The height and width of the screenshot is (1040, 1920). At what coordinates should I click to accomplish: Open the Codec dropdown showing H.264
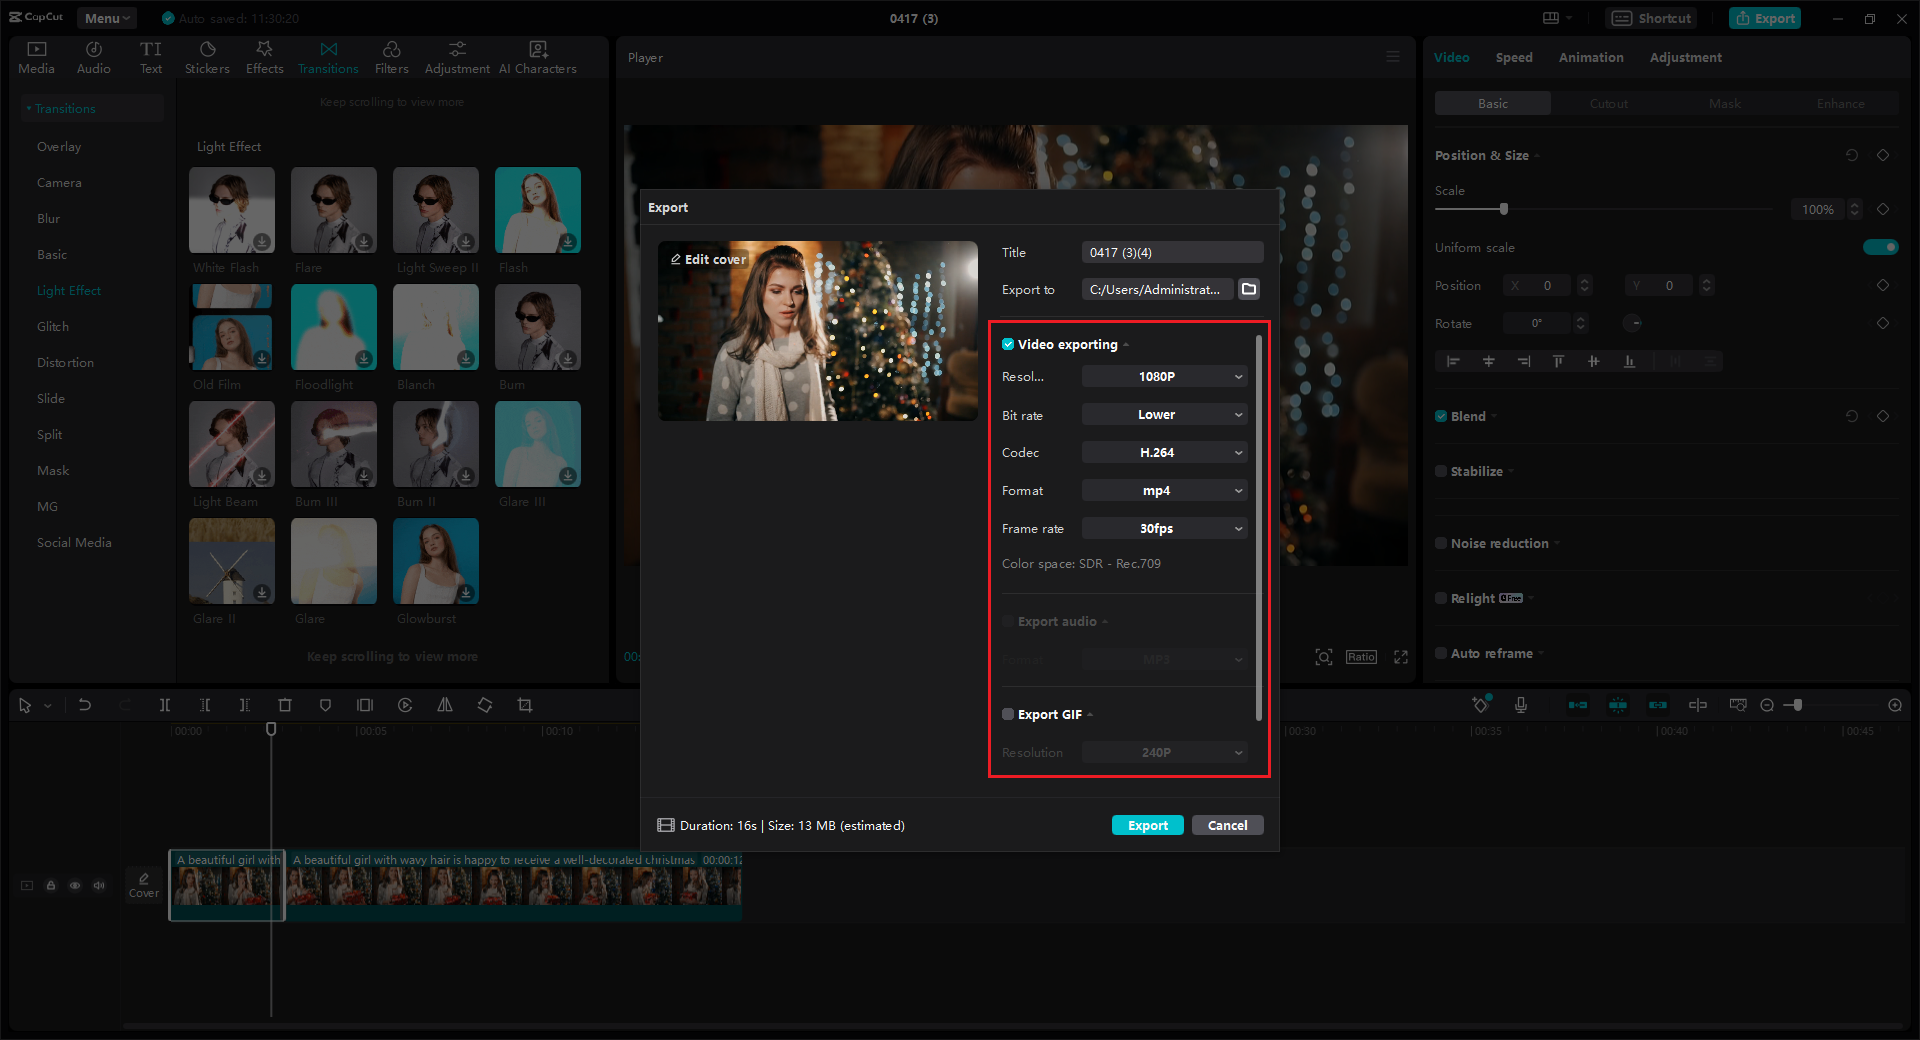pos(1163,452)
